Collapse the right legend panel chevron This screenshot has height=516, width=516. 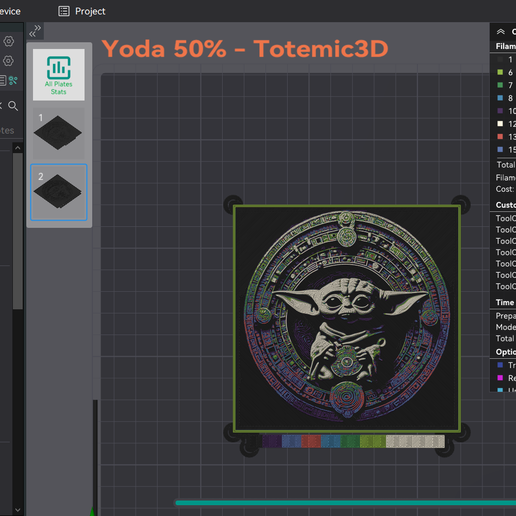[500, 32]
